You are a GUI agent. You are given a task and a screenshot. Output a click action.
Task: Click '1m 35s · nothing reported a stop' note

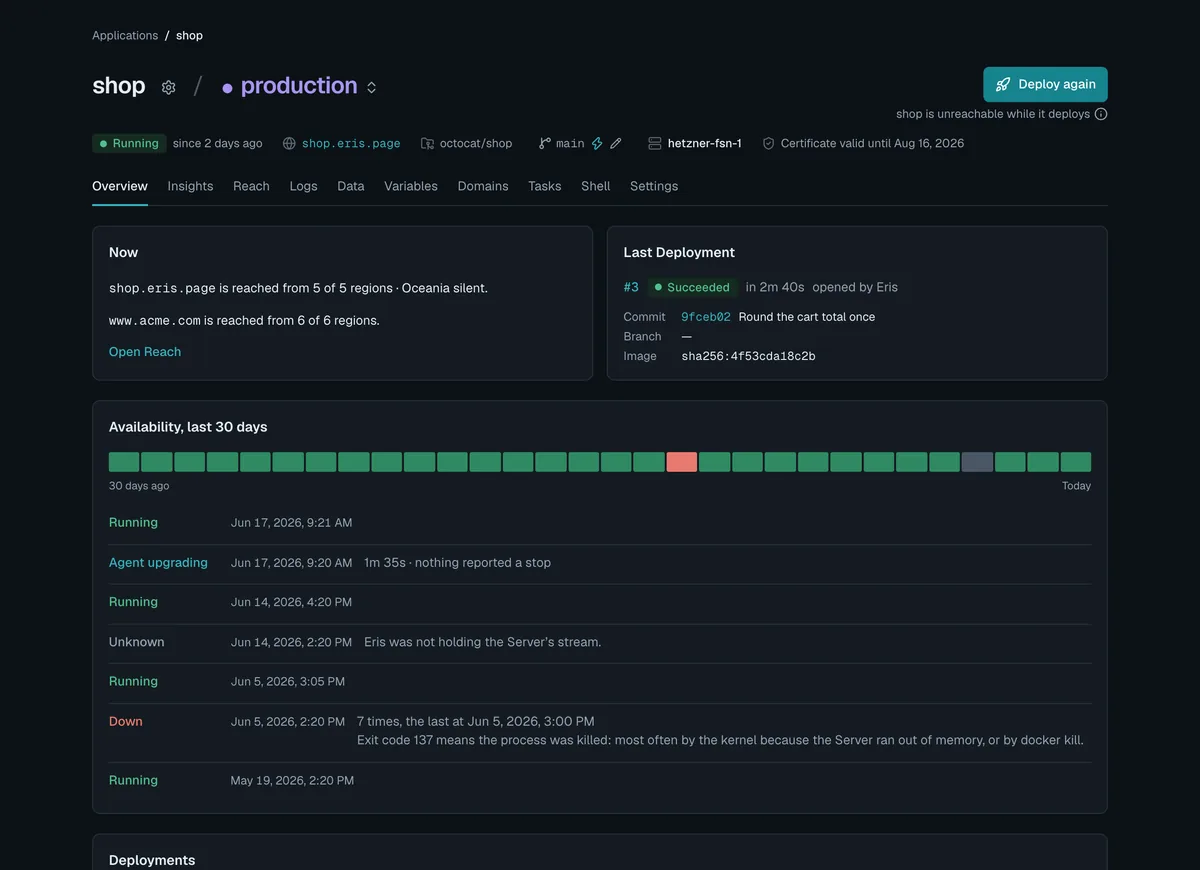click(457, 563)
